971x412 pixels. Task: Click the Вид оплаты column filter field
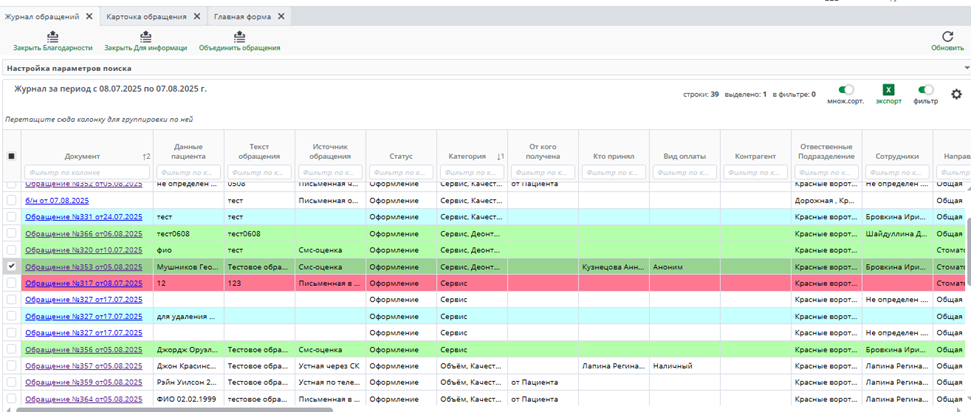pos(684,172)
